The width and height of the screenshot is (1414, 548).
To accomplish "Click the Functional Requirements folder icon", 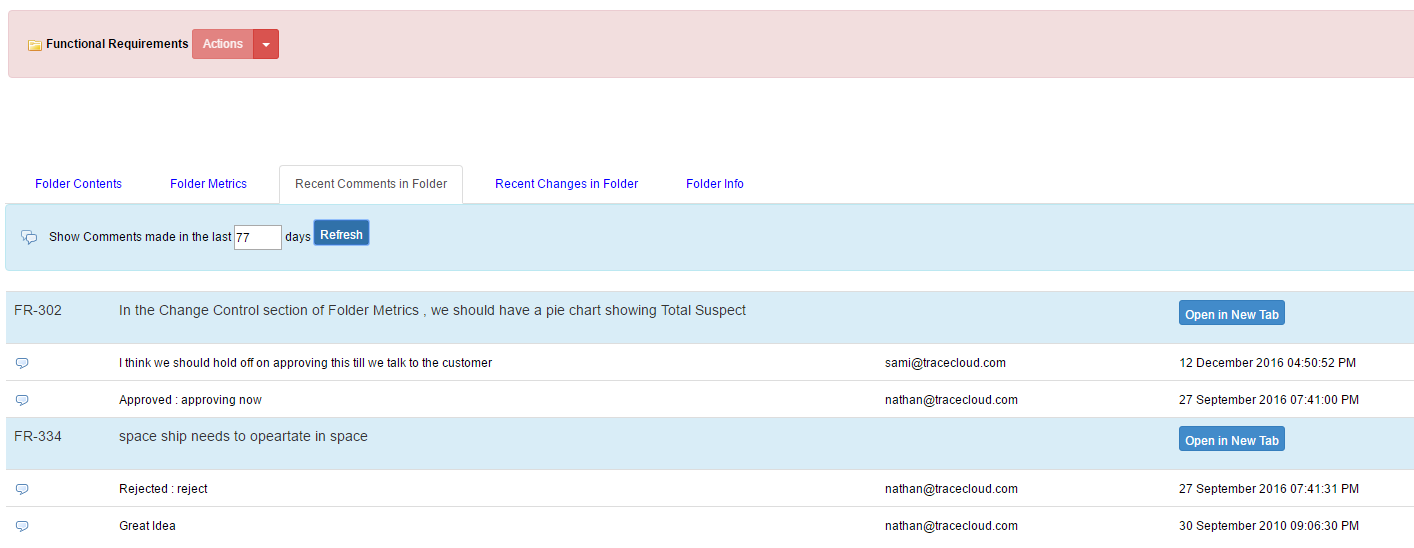I will click(x=35, y=45).
